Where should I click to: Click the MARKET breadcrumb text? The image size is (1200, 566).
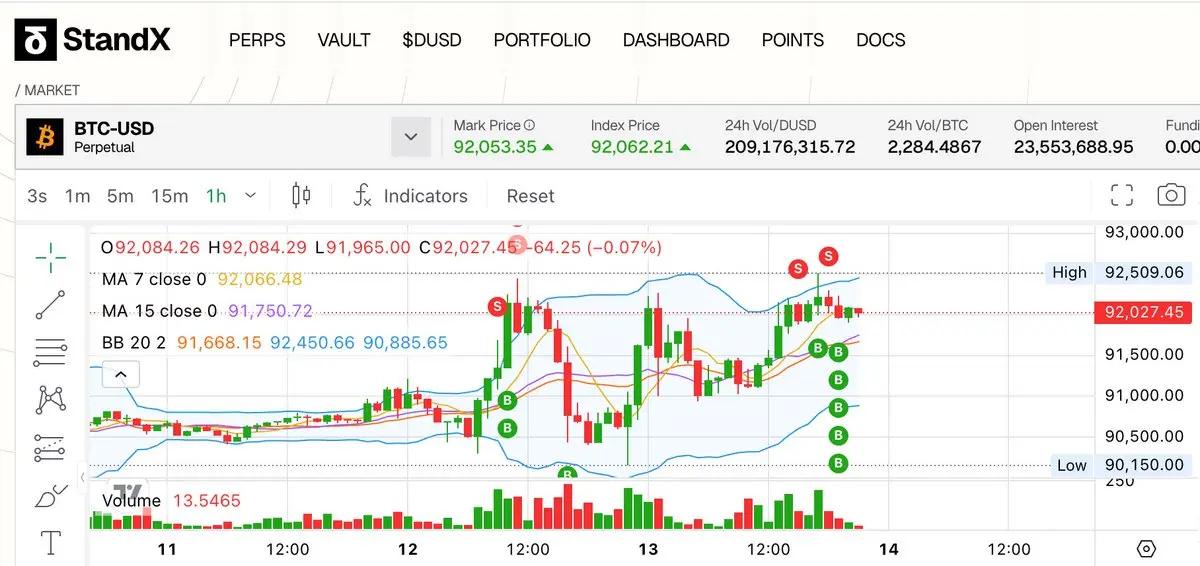click(51, 90)
